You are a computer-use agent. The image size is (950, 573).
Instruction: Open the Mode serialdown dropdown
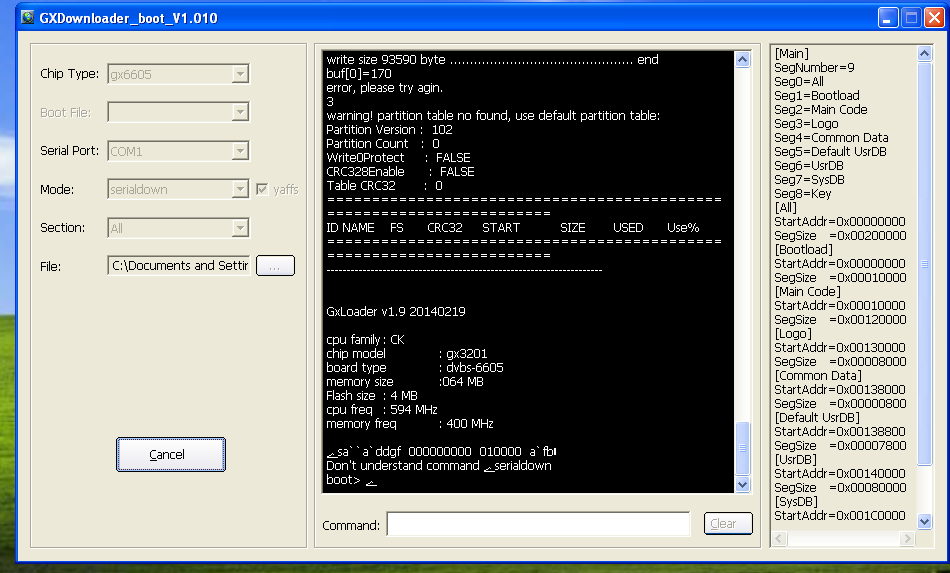pyautogui.click(x=240, y=190)
